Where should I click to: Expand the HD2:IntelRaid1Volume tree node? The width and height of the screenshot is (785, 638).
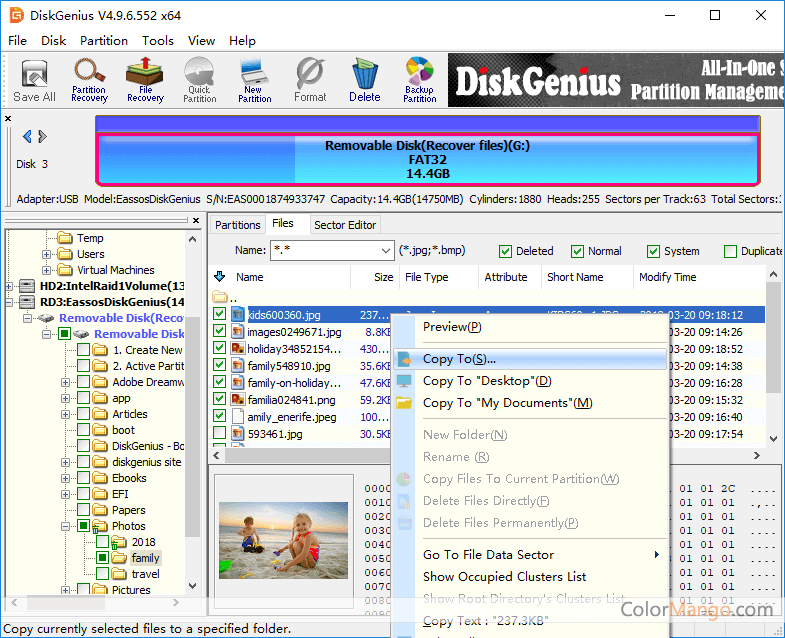point(10,286)
